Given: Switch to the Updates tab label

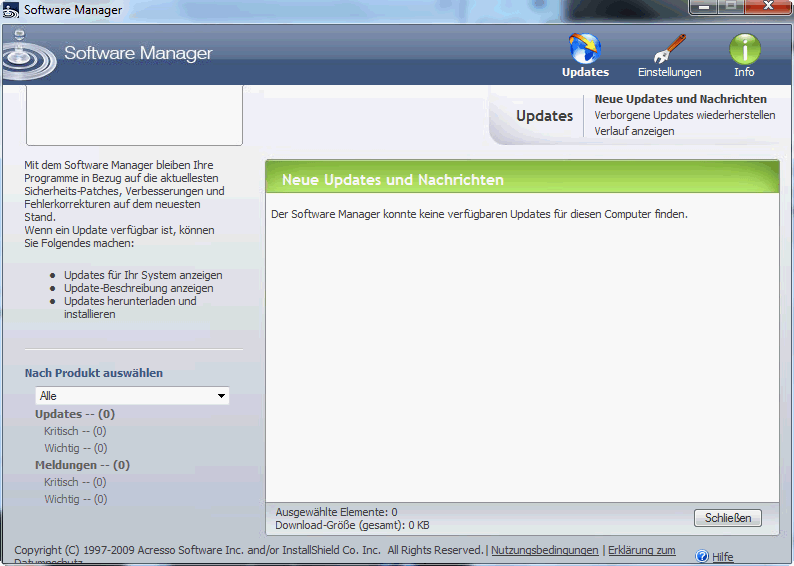Looking at the screenshot, I should 585,72.
